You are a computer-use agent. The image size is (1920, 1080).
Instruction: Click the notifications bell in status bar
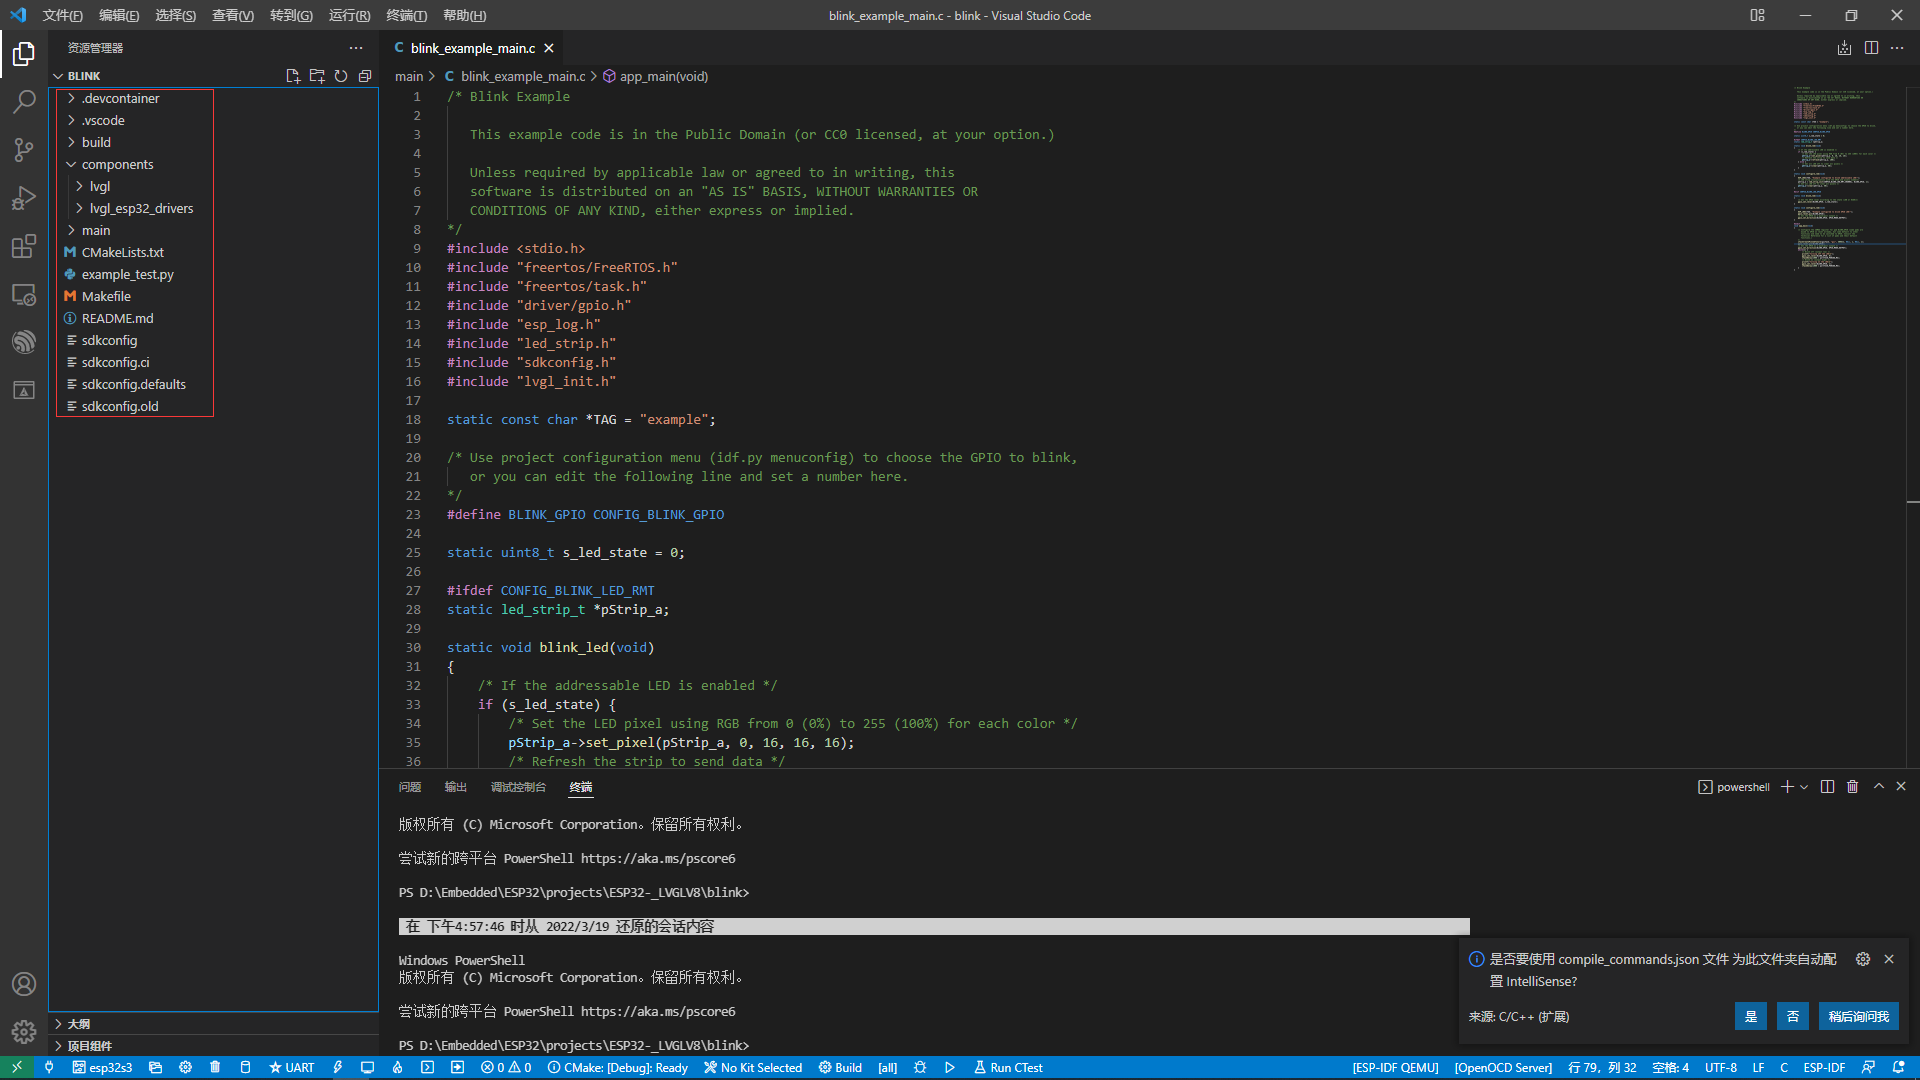1899,1067
